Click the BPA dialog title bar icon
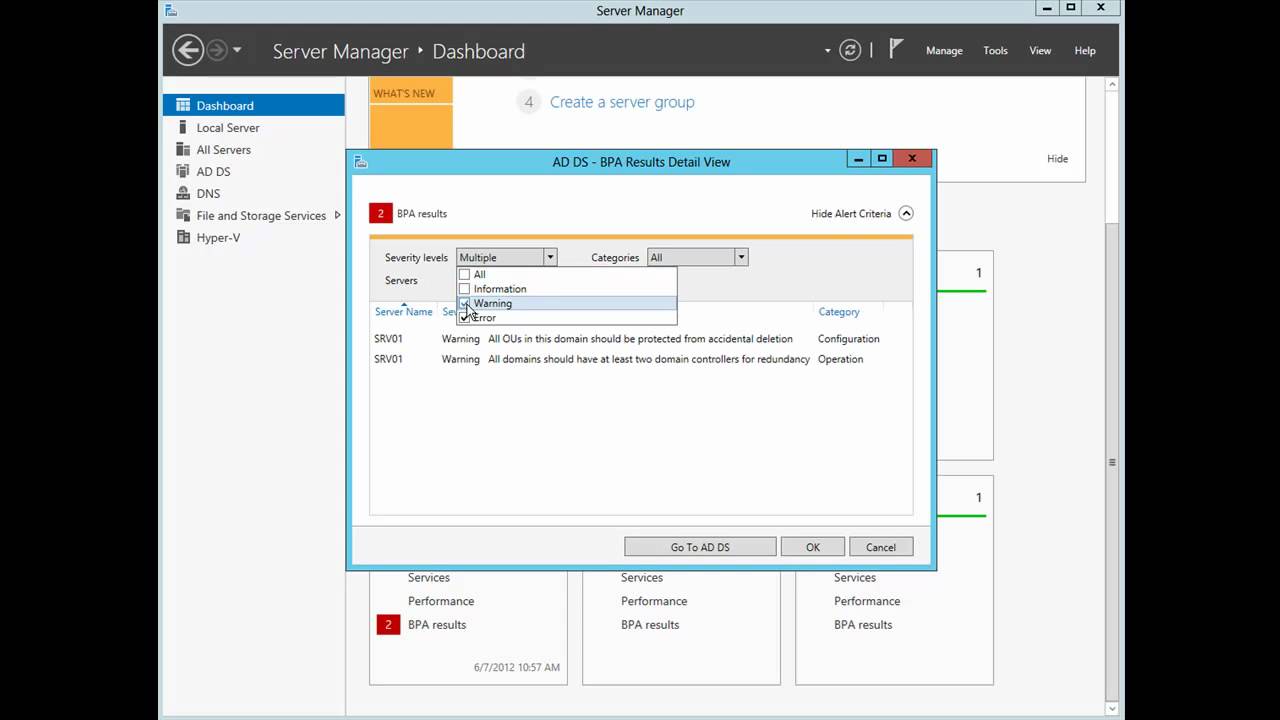The height and width of the screenshot is (720, 1280). tap(361, 162)
